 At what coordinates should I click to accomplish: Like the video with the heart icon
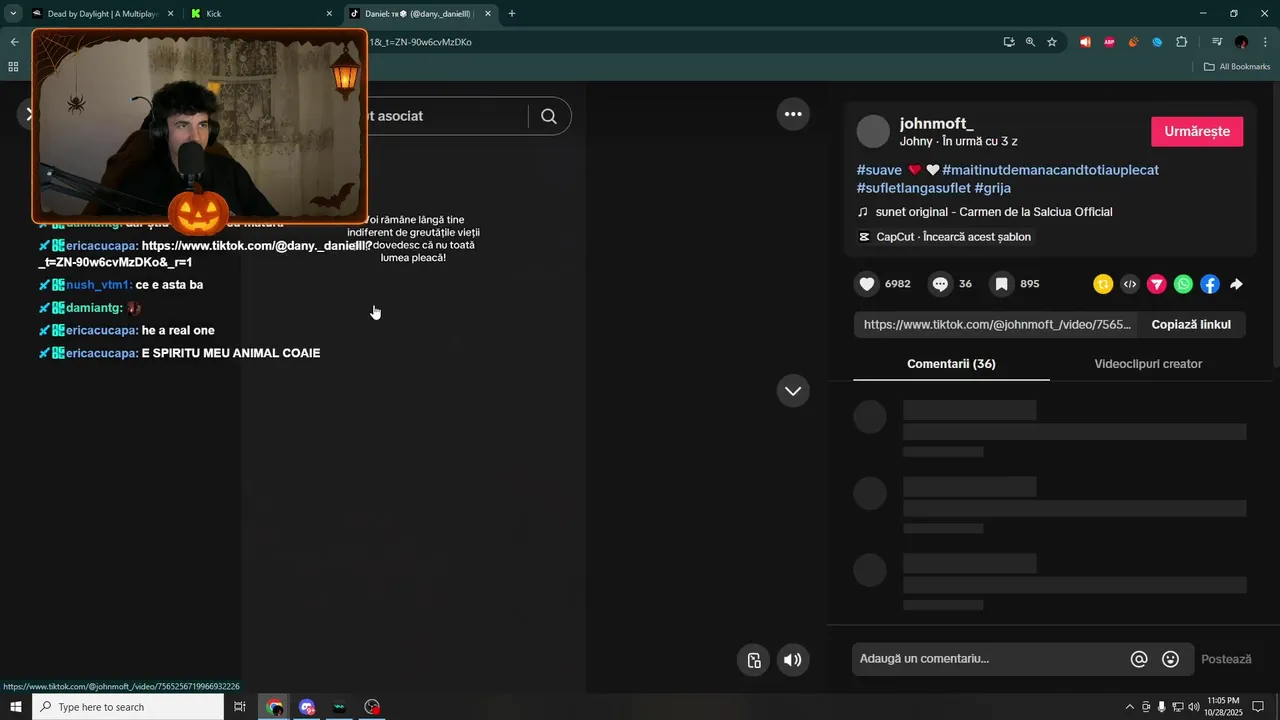click(x=867, y=284)
